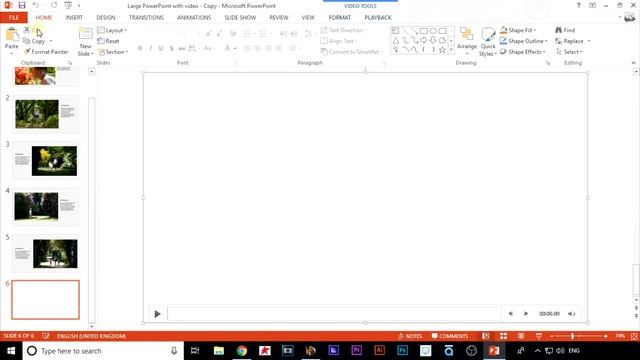Click the Find button
Viewport: 640px width, 360px height.
click(565, 30)
